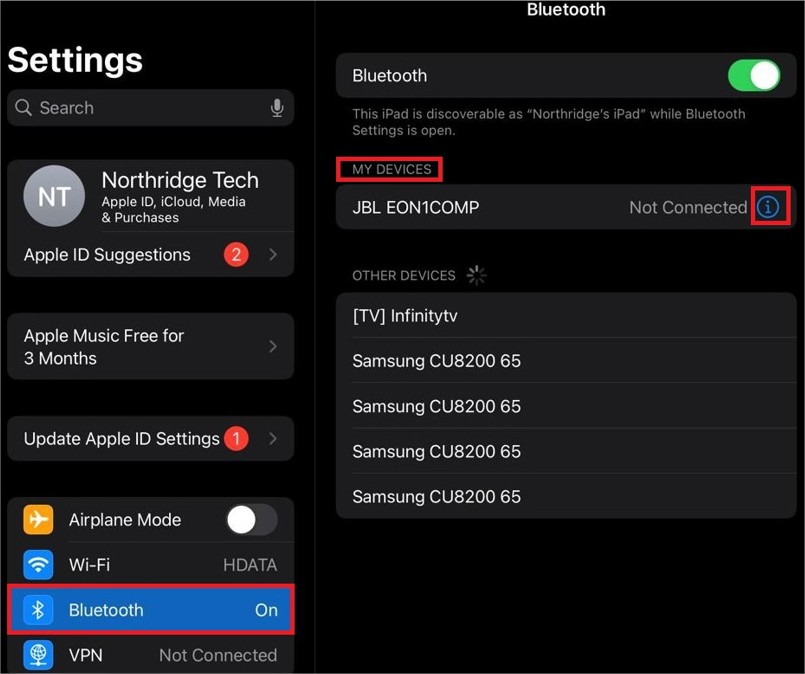Tap the large Settings title
This screenshot has height=674, width=805.
click(x=75, y=60)
